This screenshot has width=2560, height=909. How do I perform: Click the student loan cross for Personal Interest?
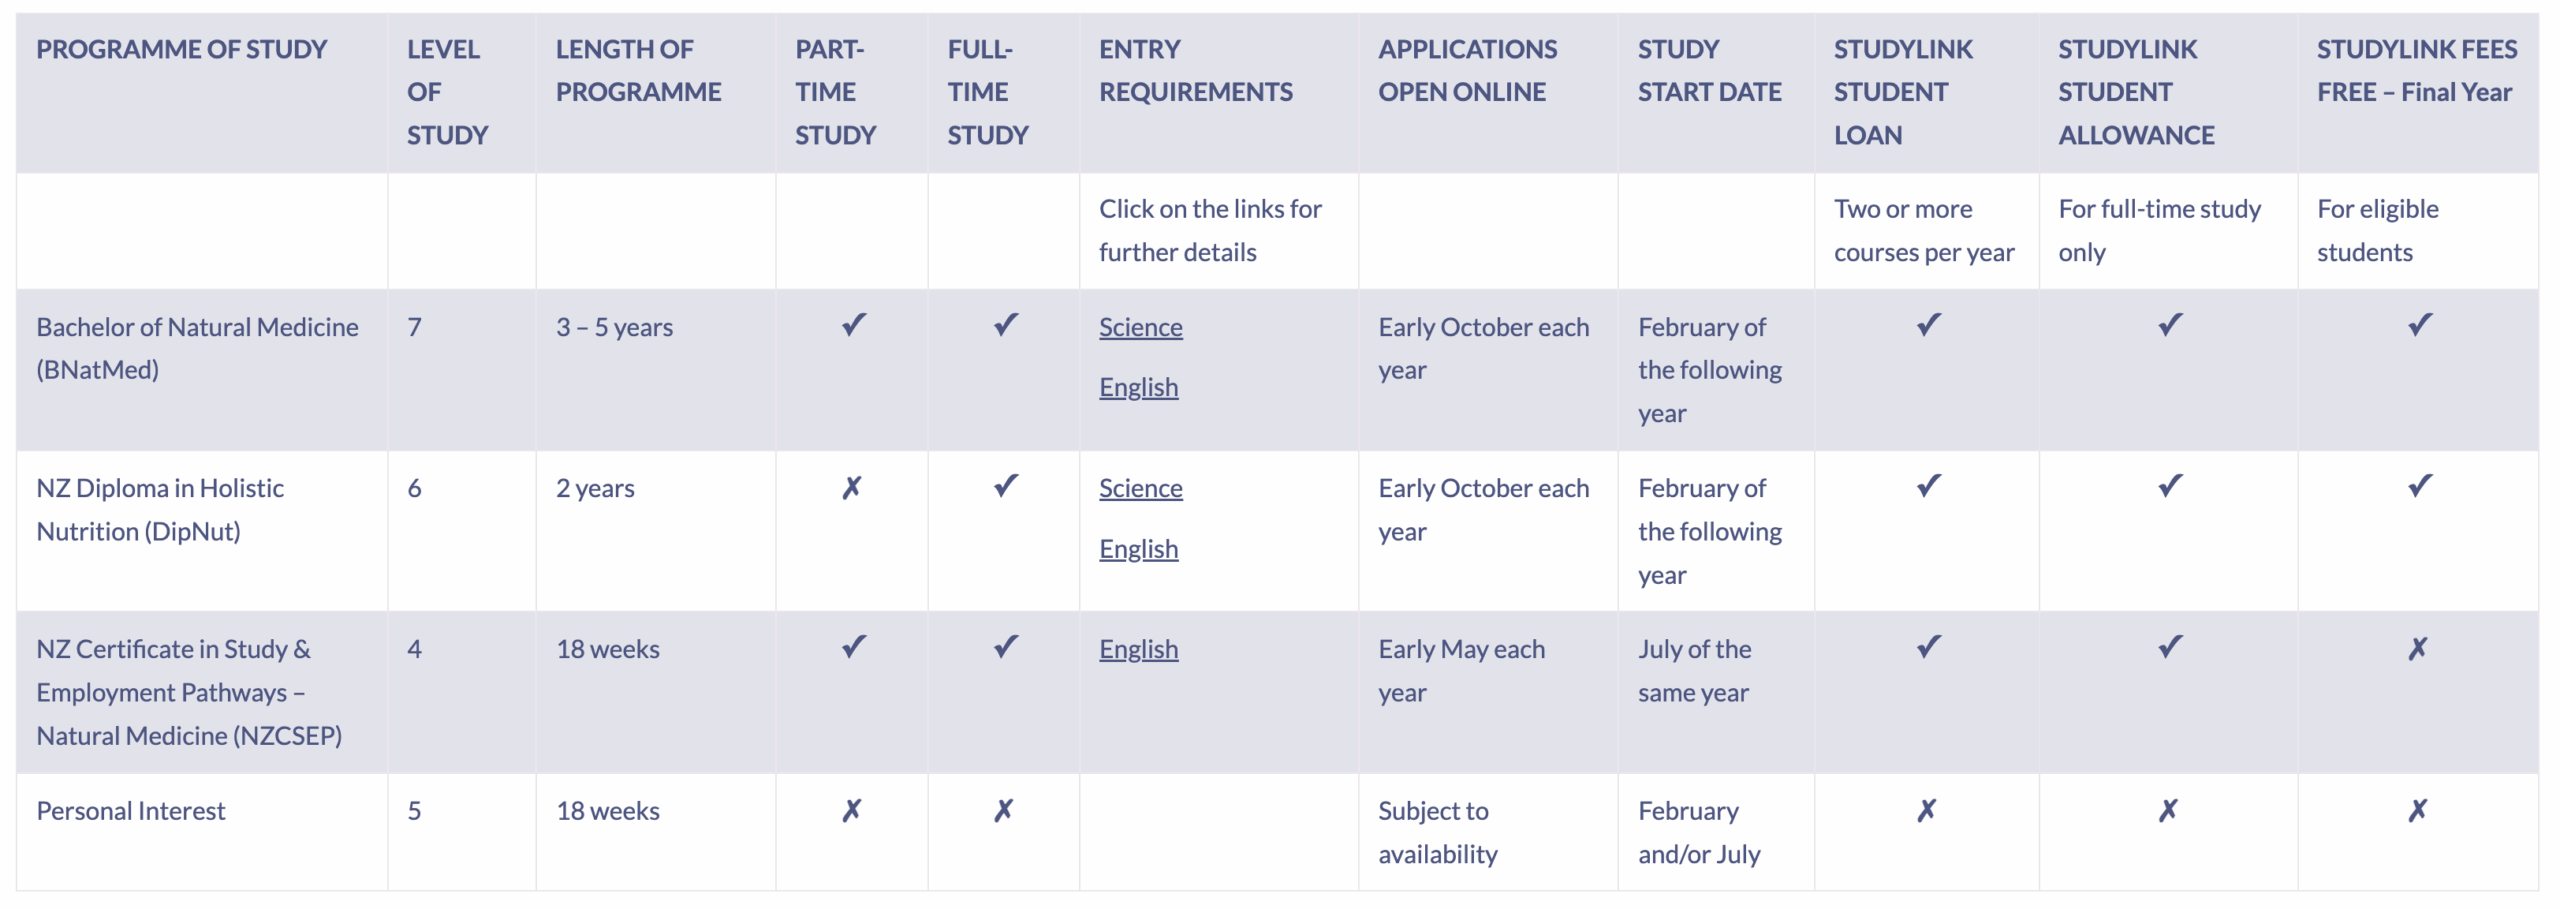click(1926, 810)
